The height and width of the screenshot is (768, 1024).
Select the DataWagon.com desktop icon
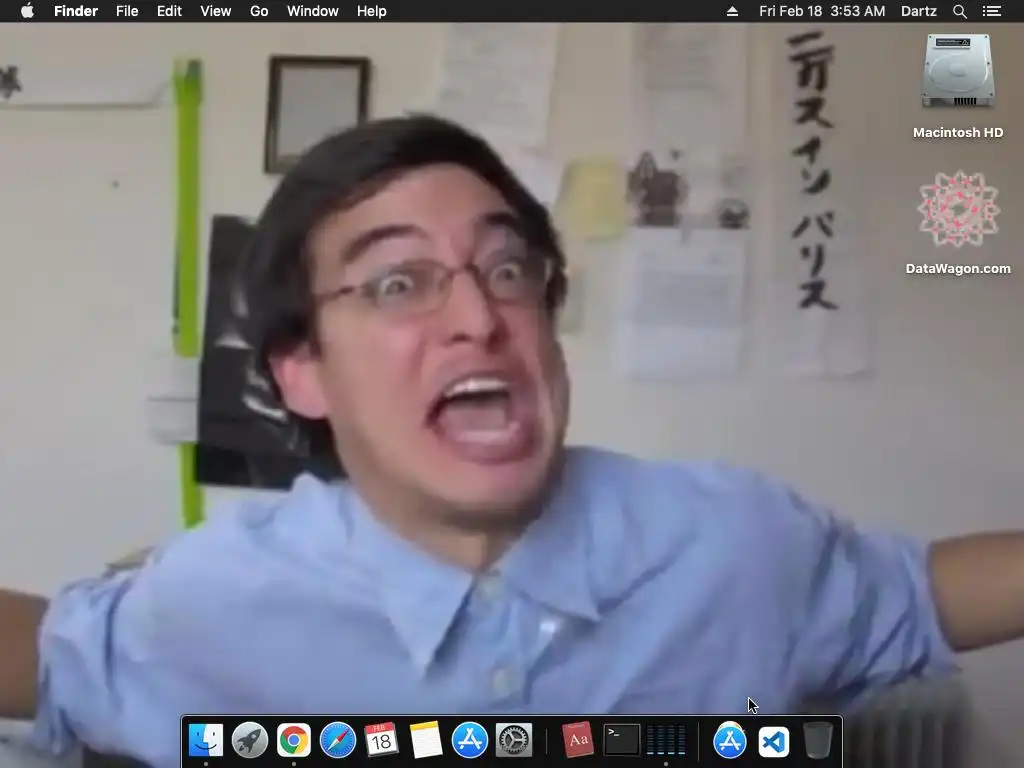click(x=958, y=223)
